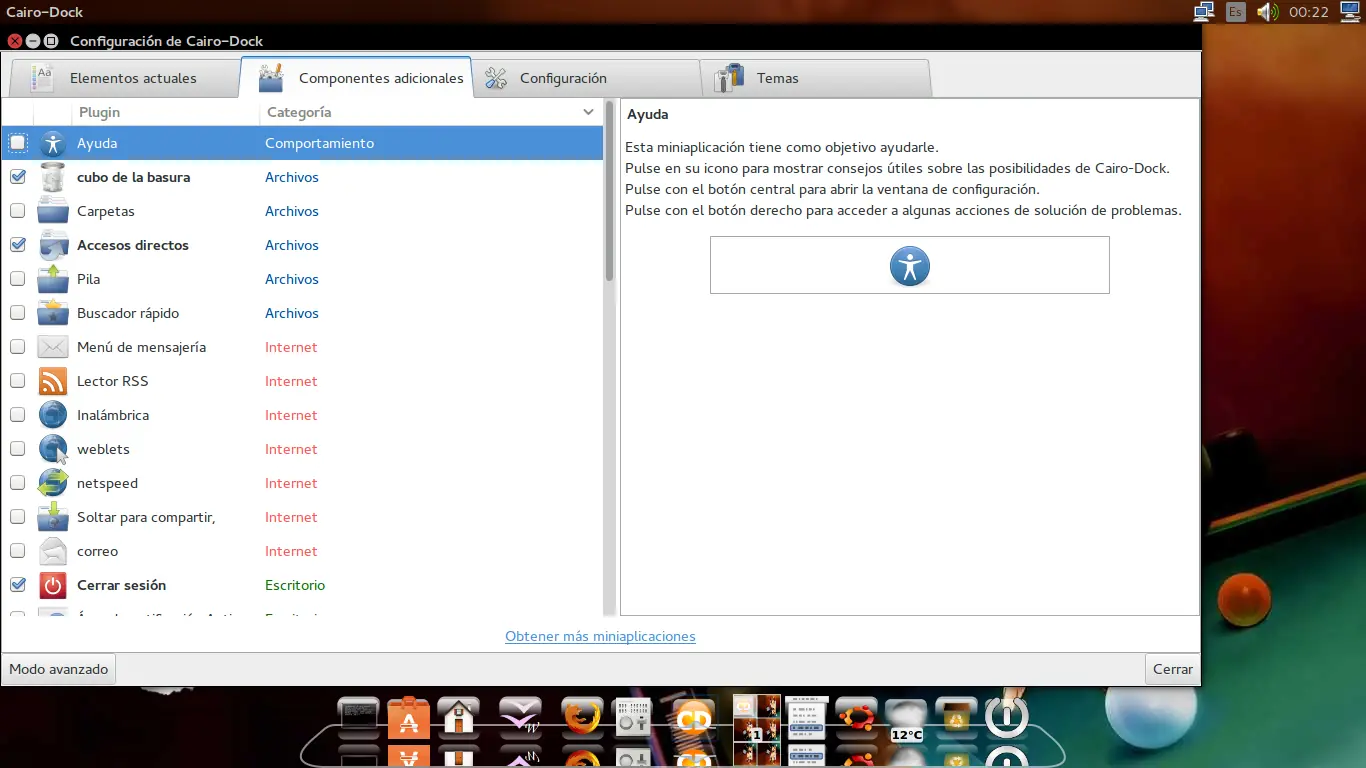The image size is (1366, 768).
Task: Click the Ubuntu logo icon in the dock
Action: tap(857, 717)
